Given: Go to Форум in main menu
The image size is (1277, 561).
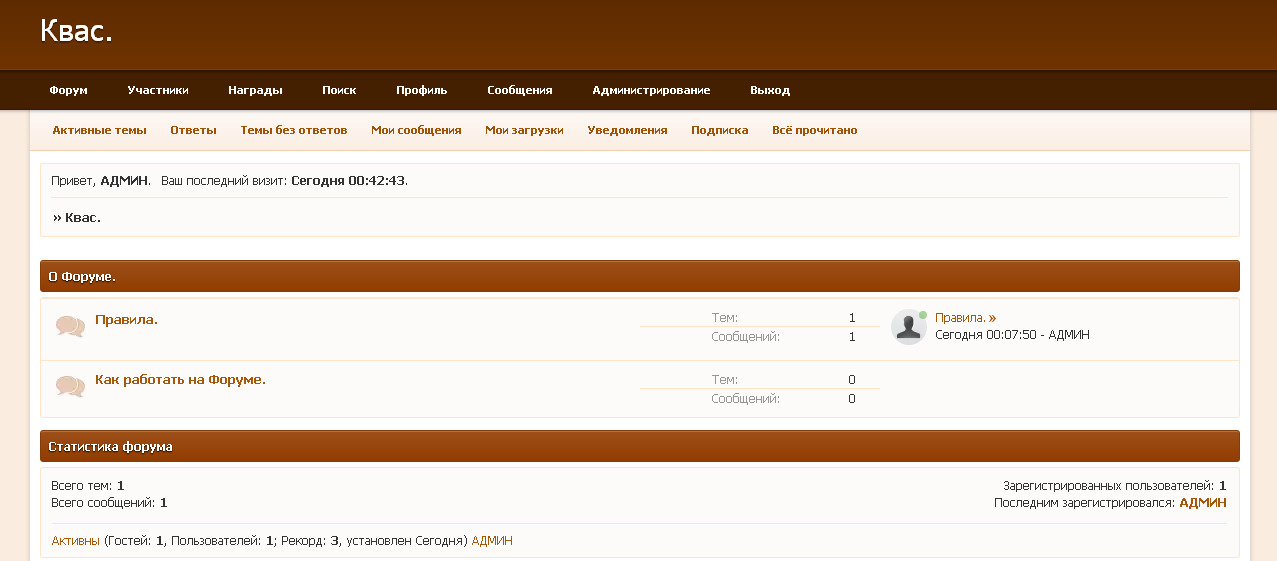Looking at the screenshot, I should click(69, 90).
